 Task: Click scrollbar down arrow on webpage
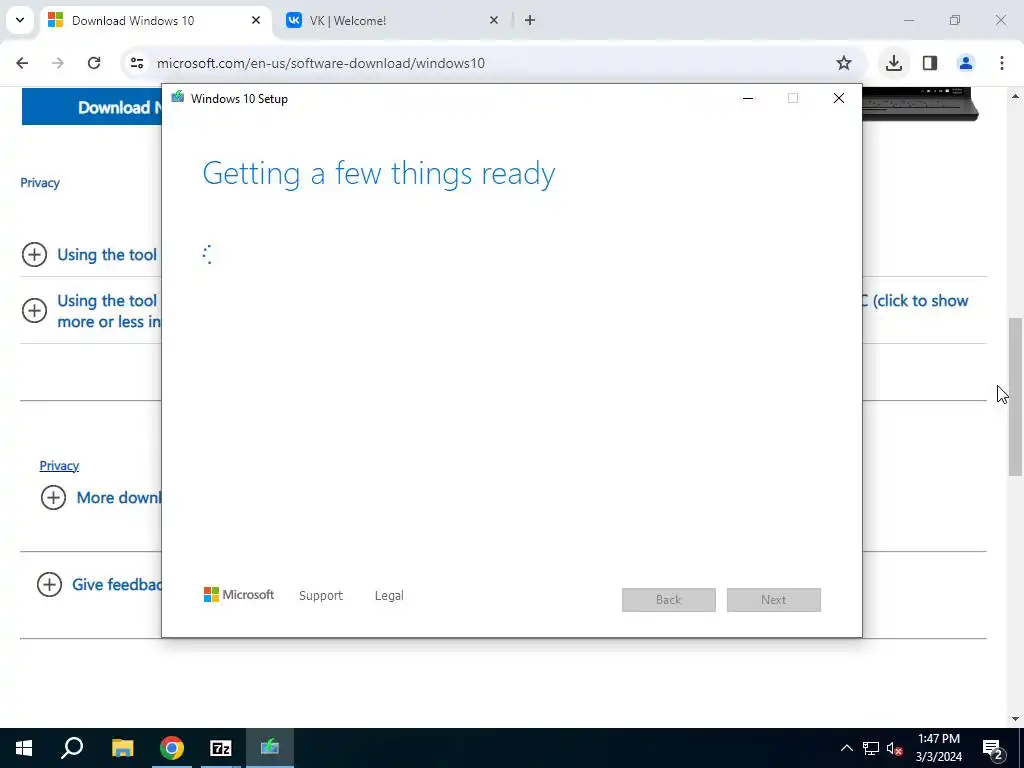pyautogui.click(x=1015, y=719)
